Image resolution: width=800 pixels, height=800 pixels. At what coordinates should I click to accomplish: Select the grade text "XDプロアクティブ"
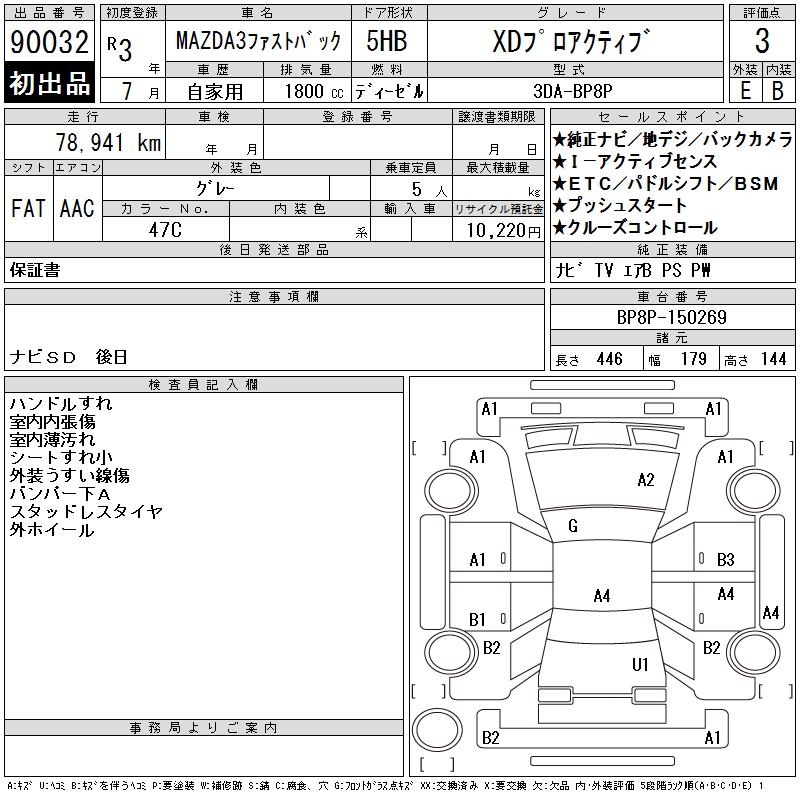571,41
